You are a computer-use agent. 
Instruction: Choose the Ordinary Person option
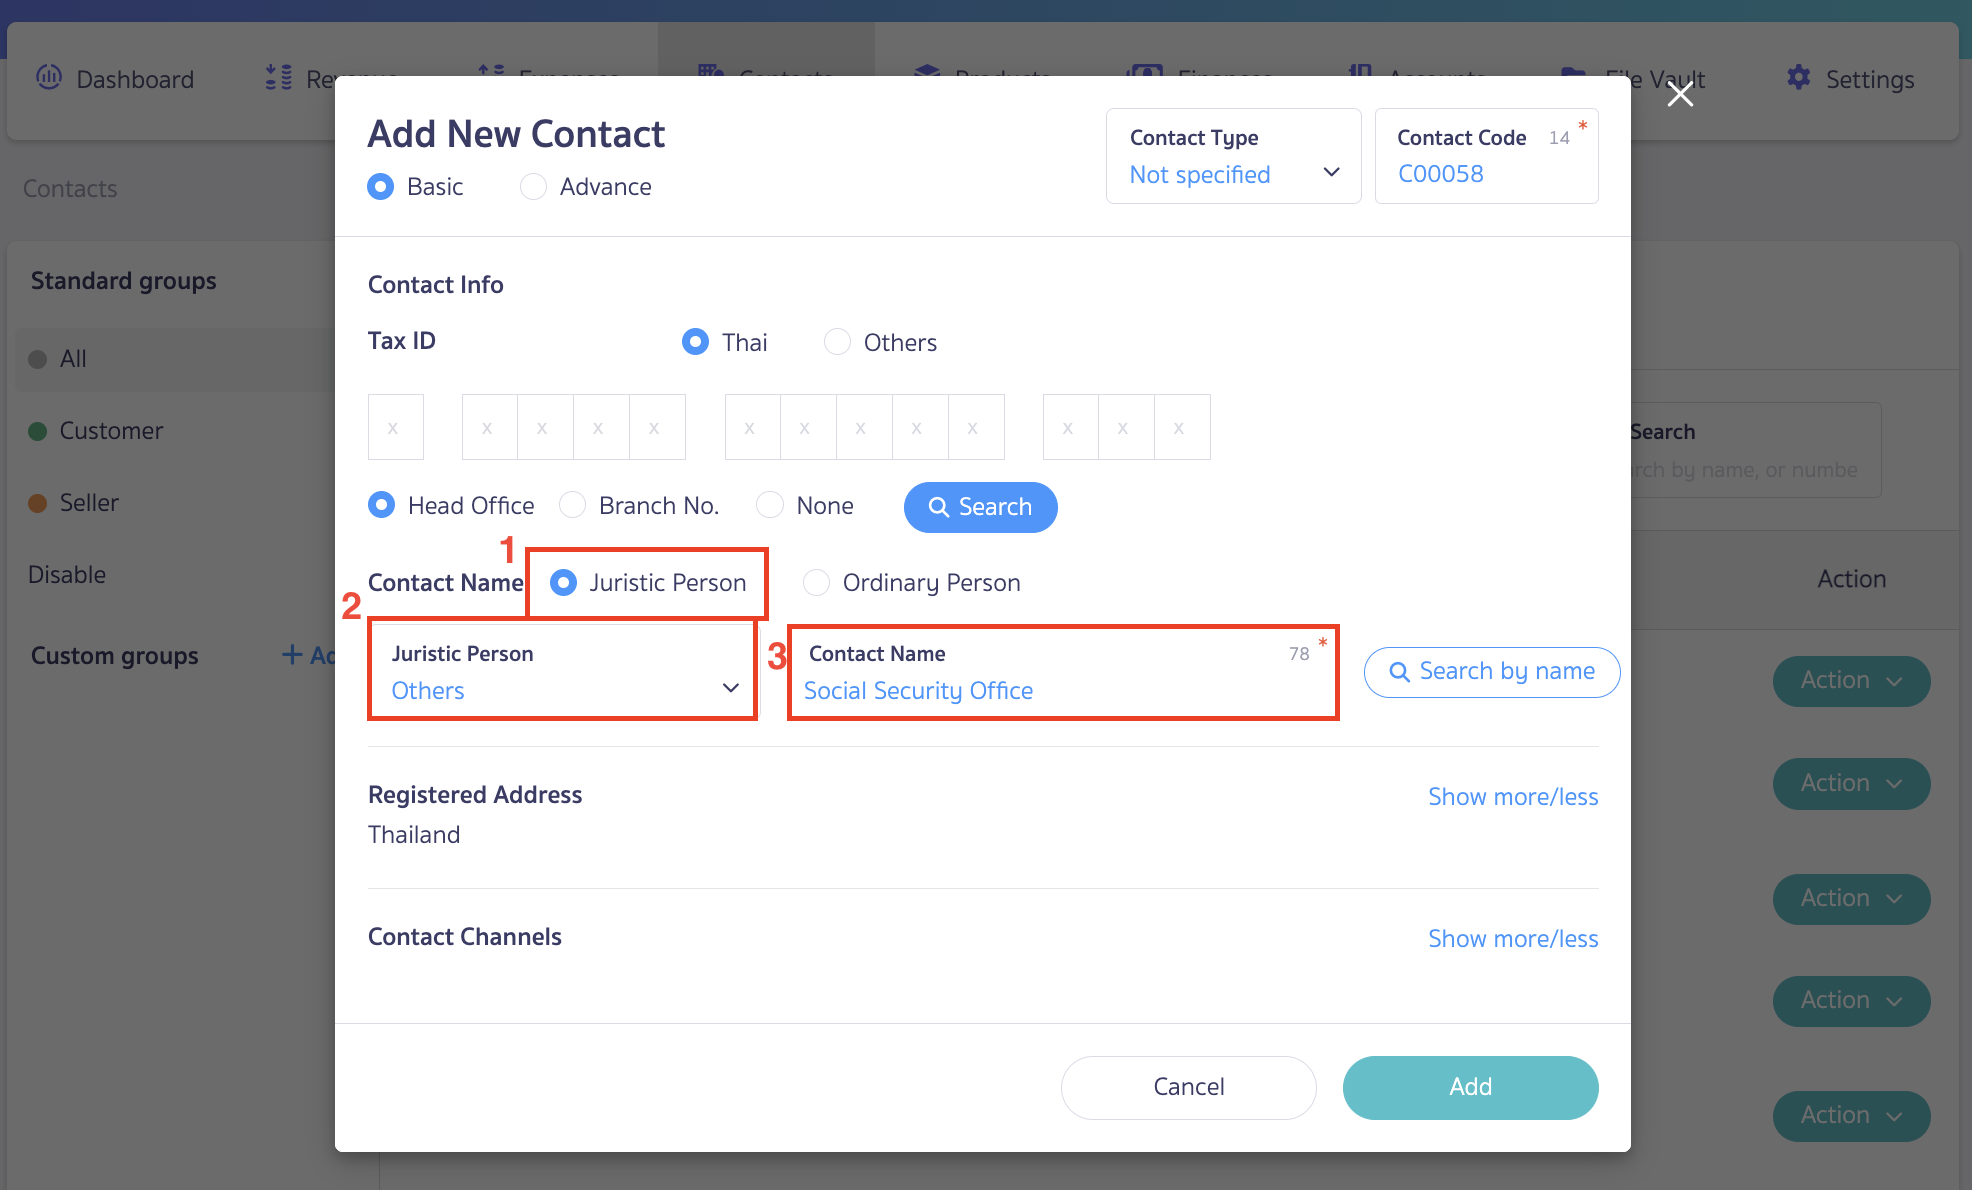point(816,582)
